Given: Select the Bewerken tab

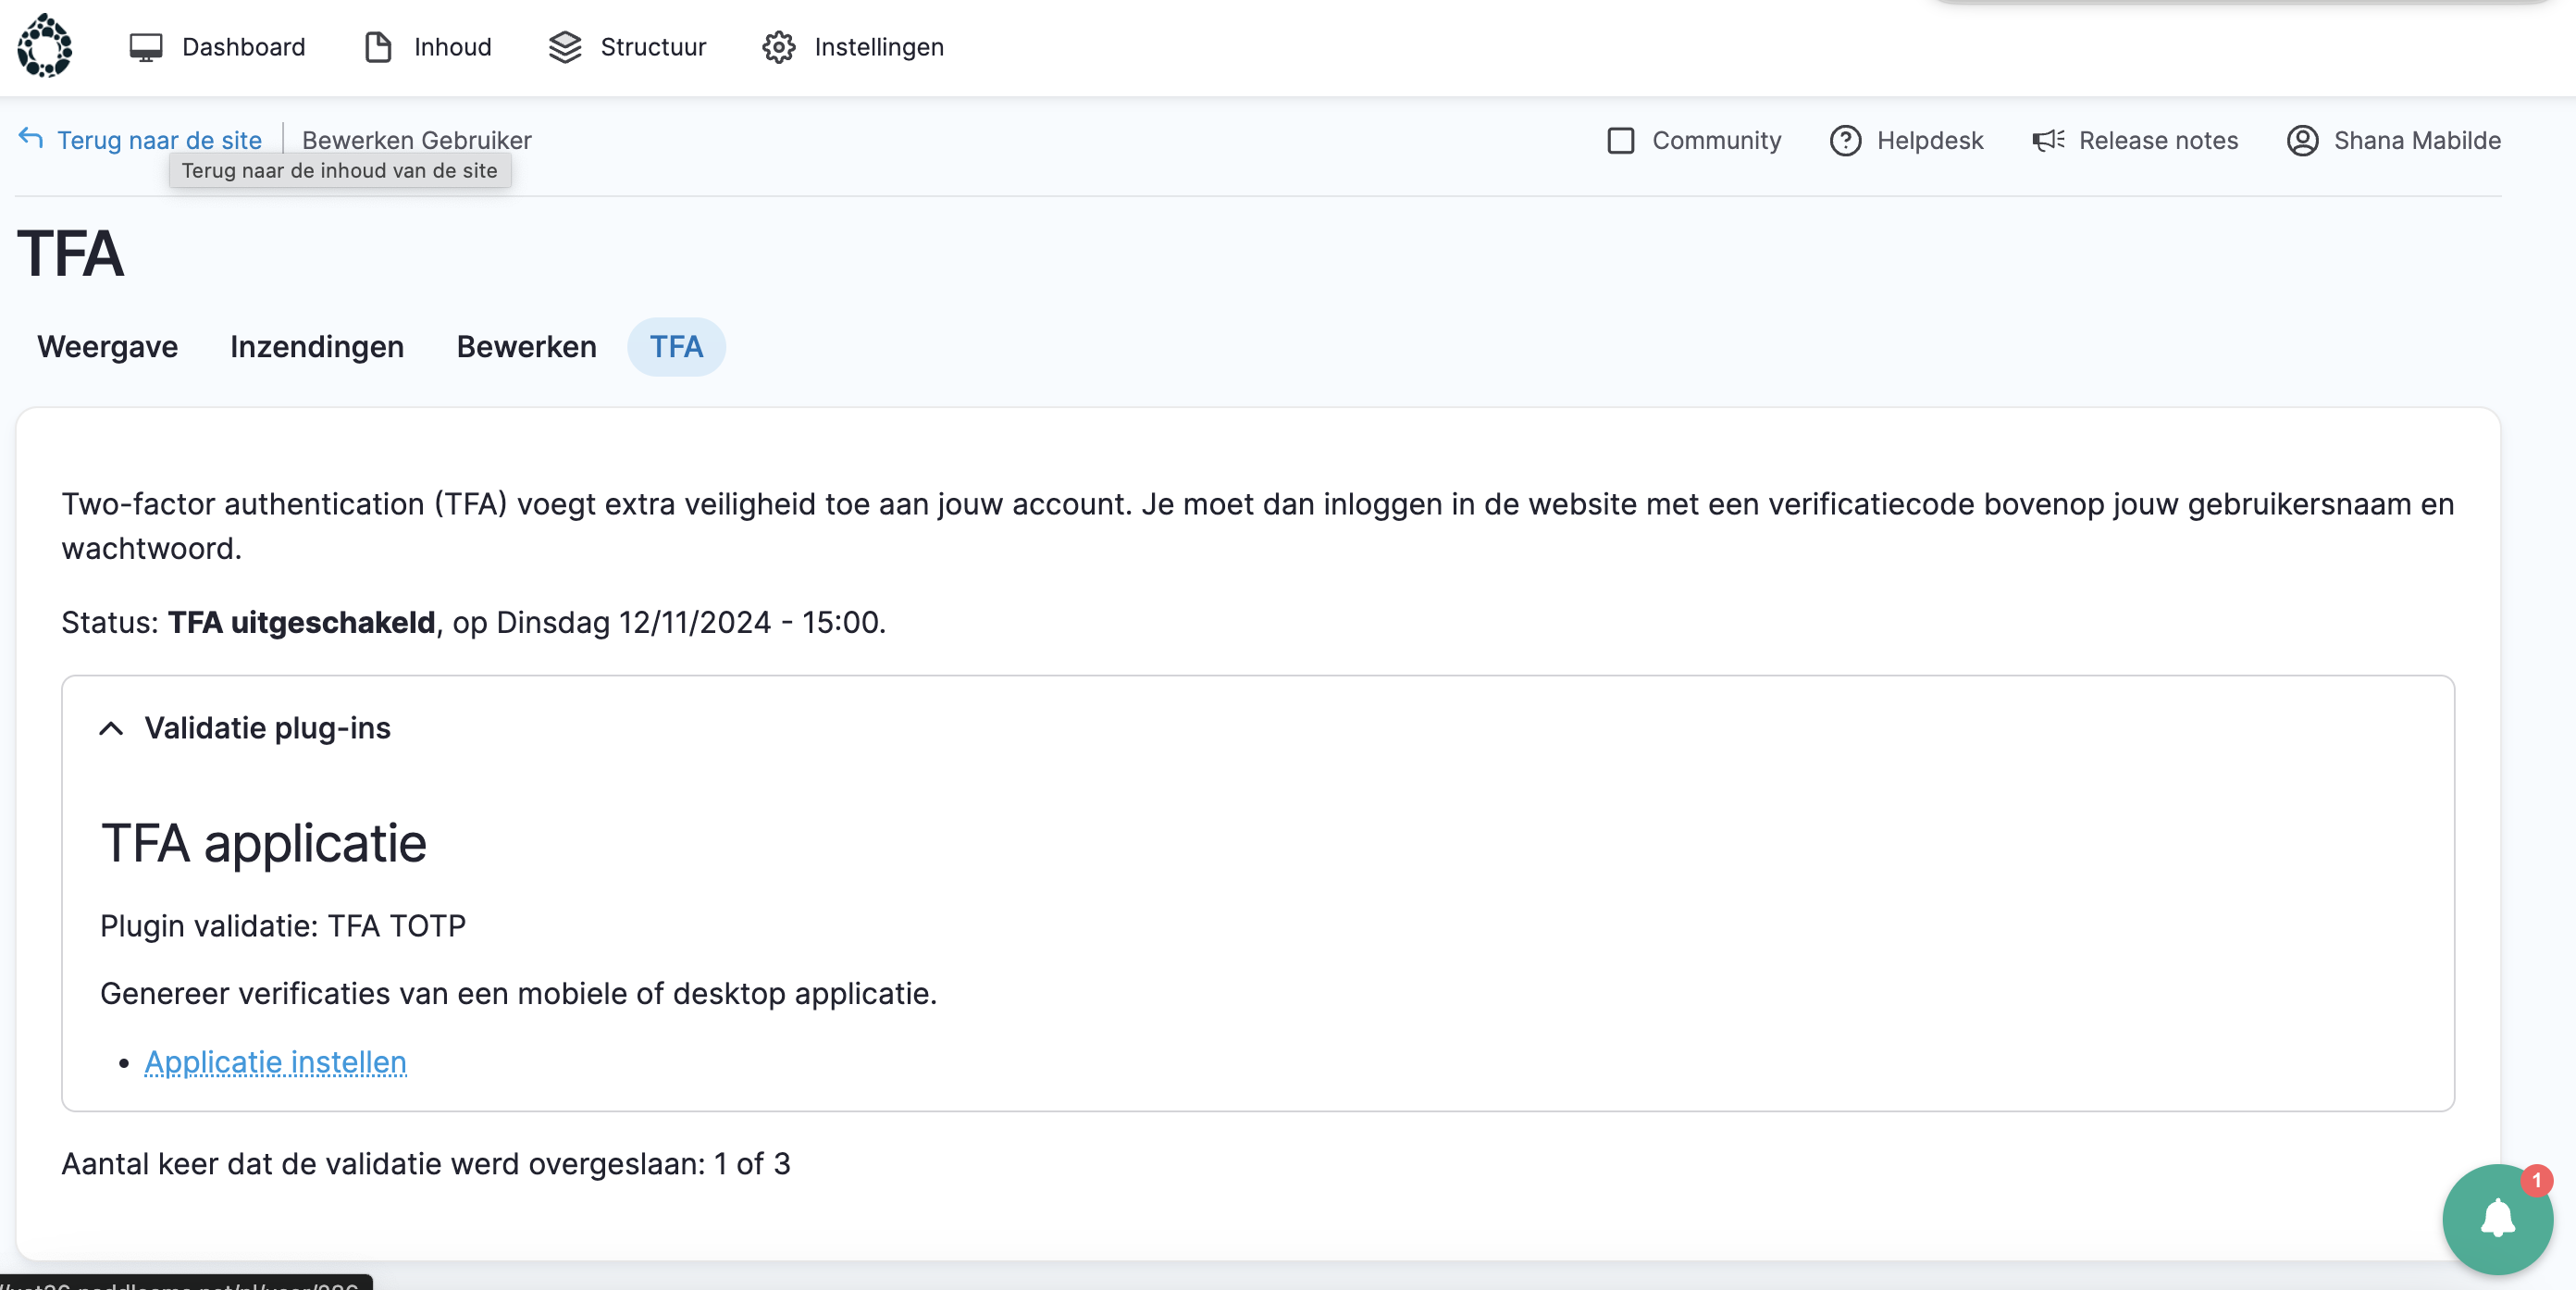Looking at the screenshot, I should tap(526, 347).
